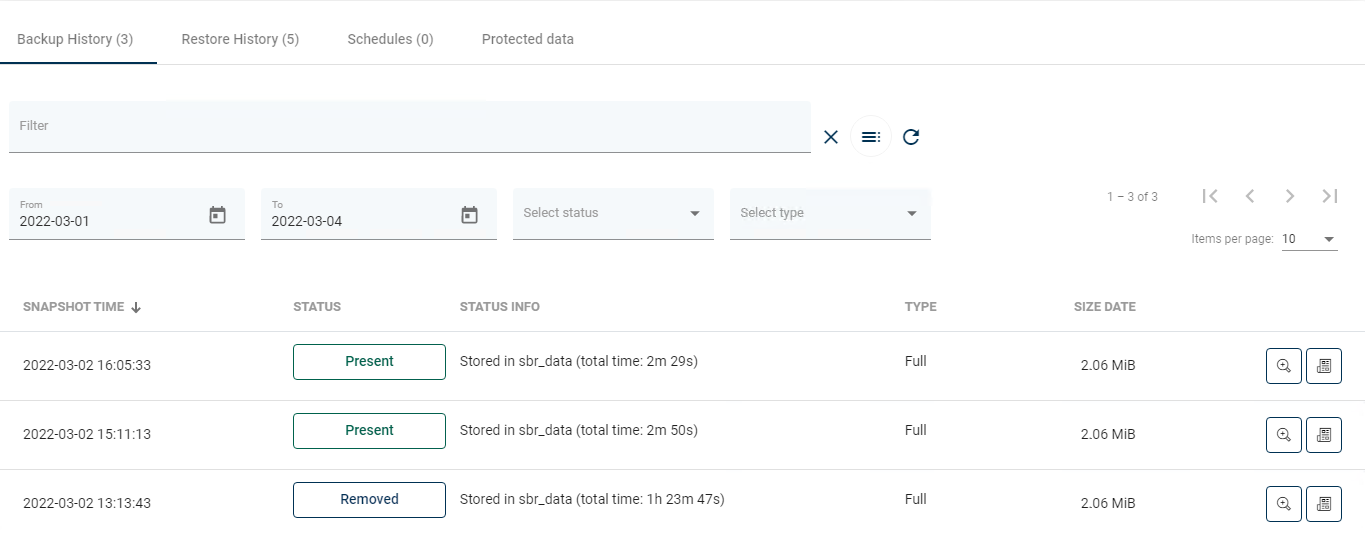Open the To date calendar picker
Image resolution: width=1365 pixels, height=537 pixels.
(x=469, y=215)
